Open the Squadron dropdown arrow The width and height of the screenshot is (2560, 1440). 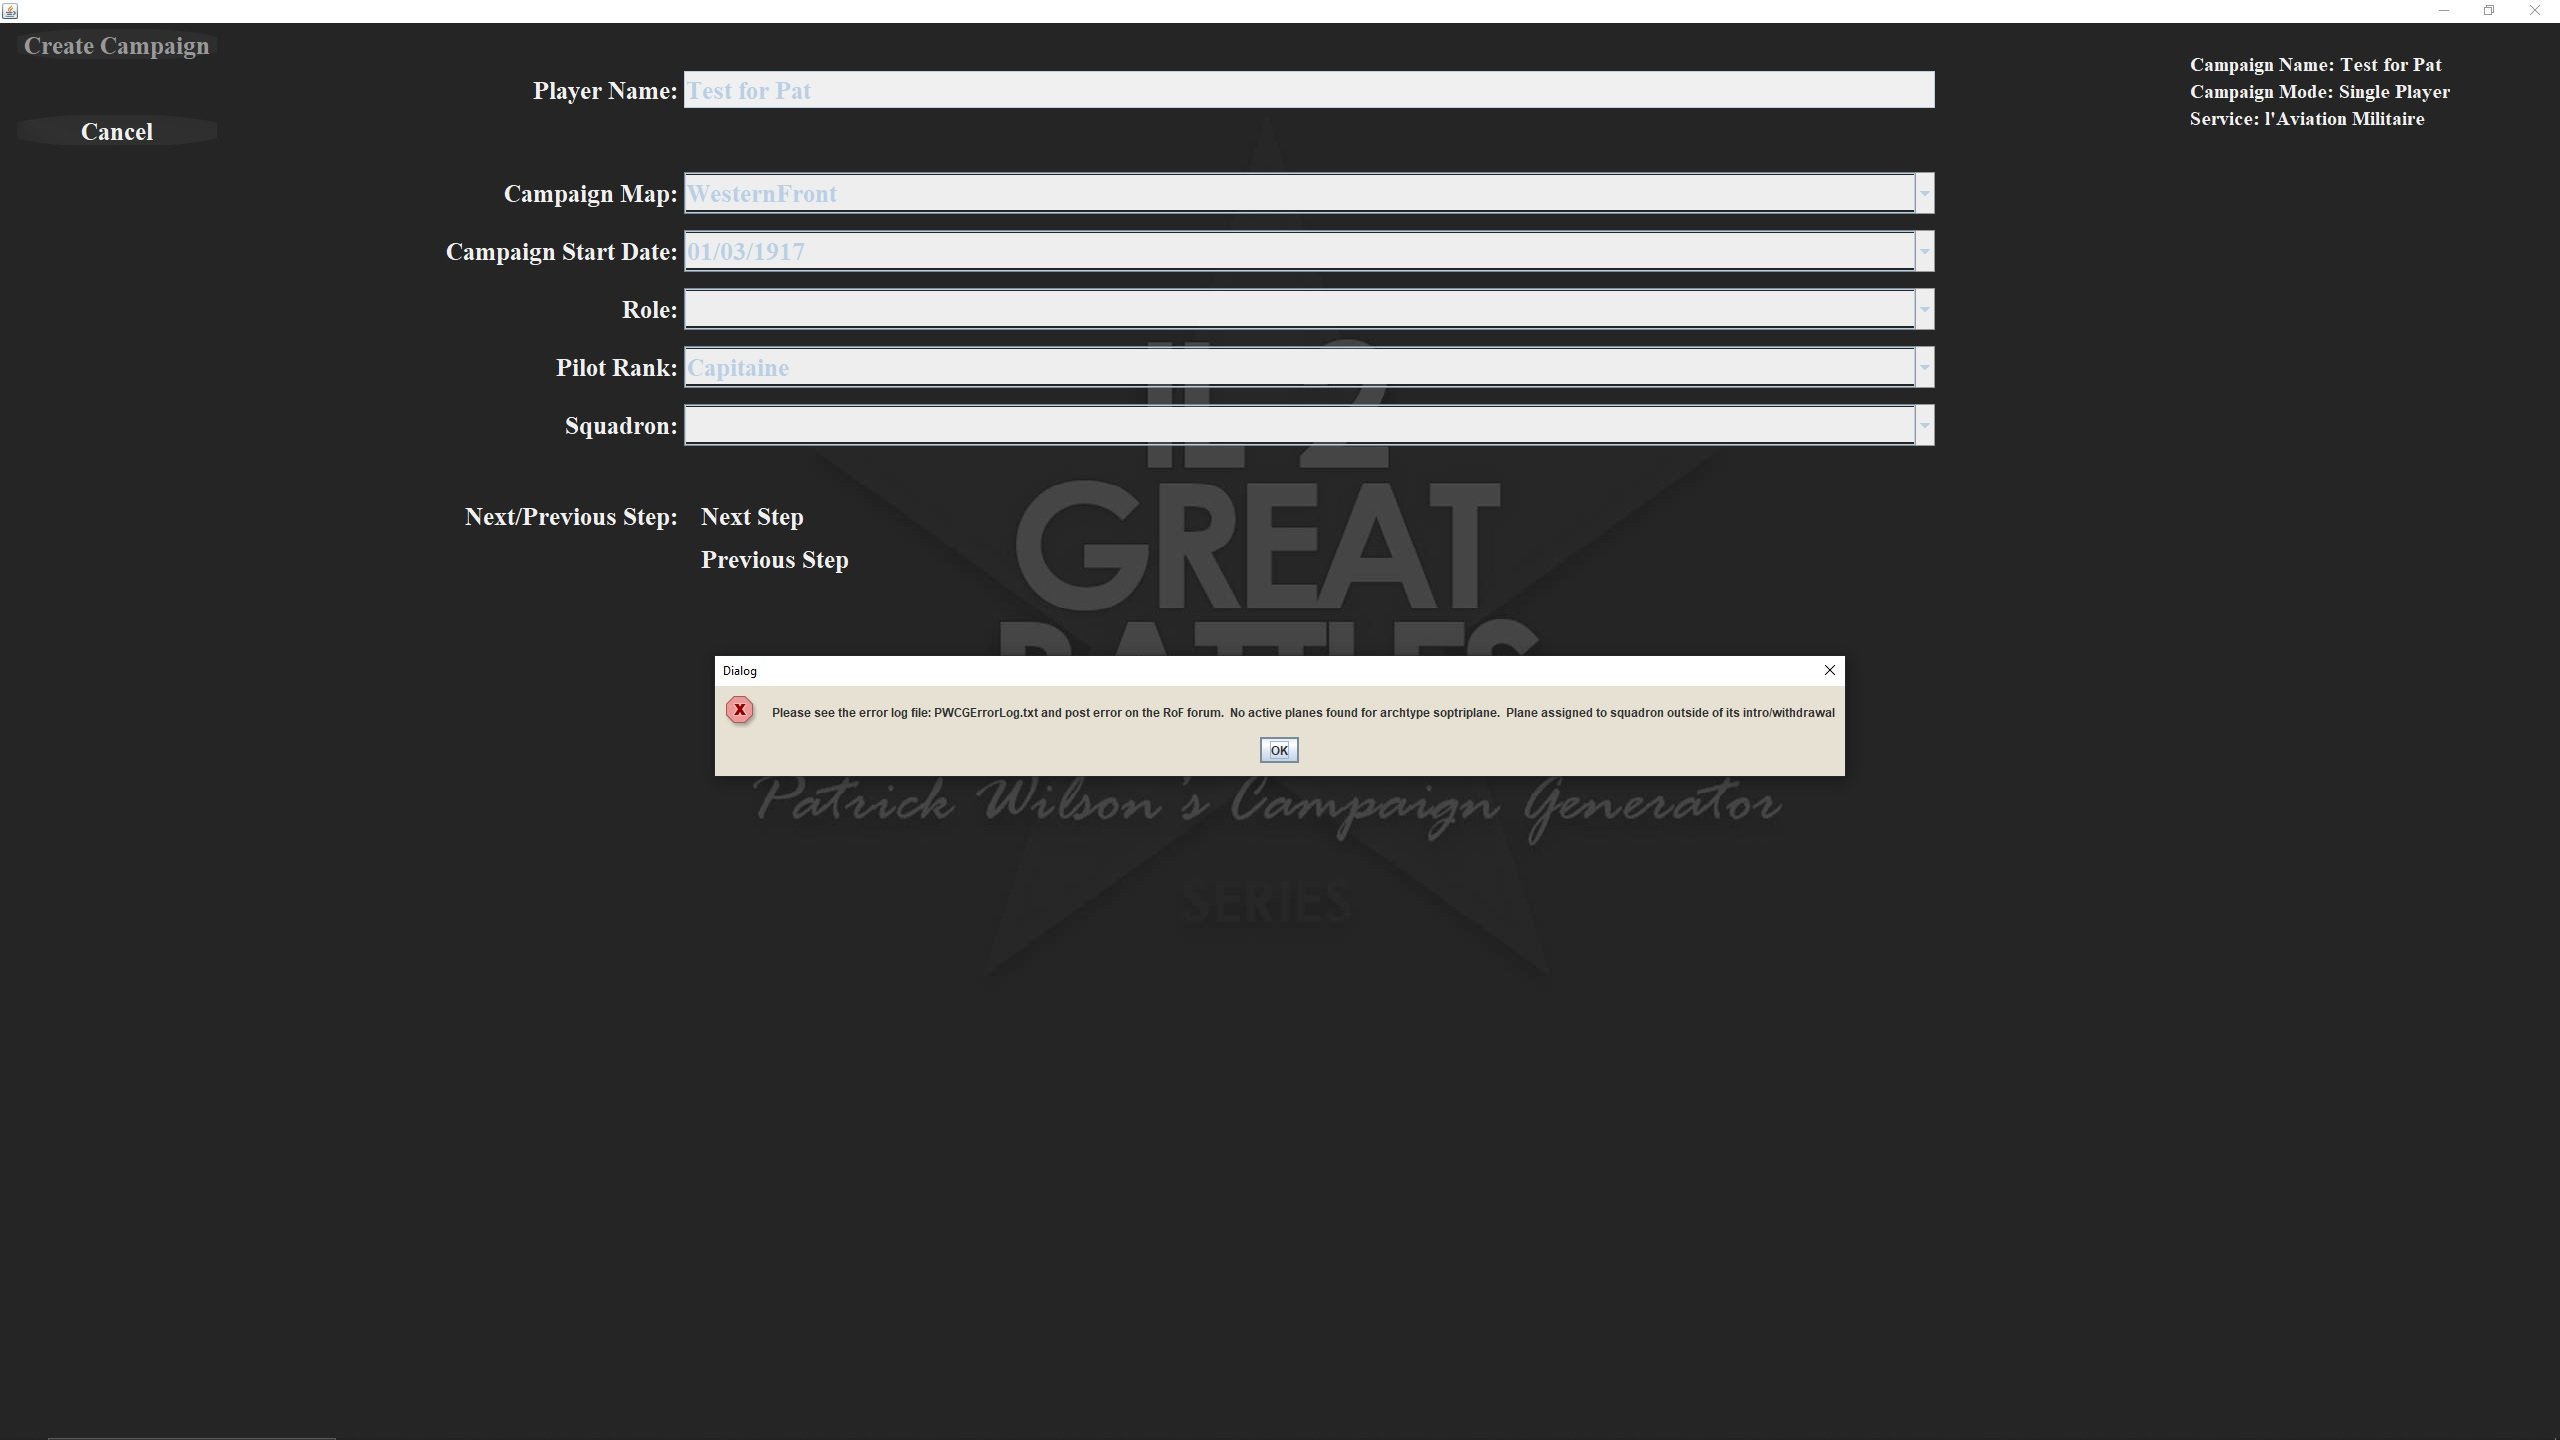pos(1924,426)
